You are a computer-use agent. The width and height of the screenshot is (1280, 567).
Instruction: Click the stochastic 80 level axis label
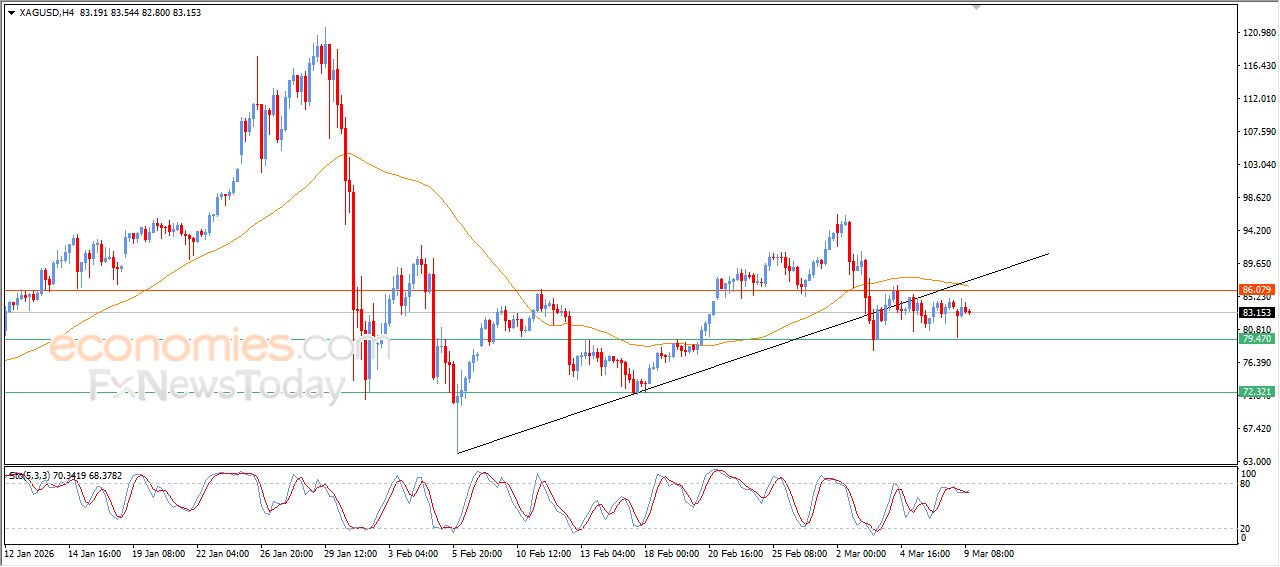click(1247, 484)
